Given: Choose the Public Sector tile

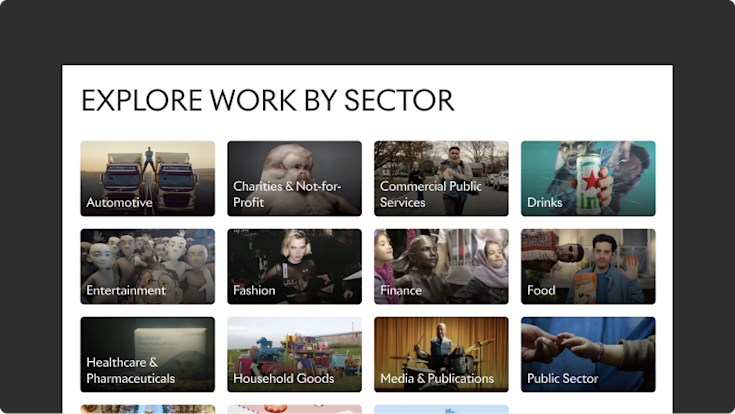Looking at the screenshot, I should (x=588, y=354).
